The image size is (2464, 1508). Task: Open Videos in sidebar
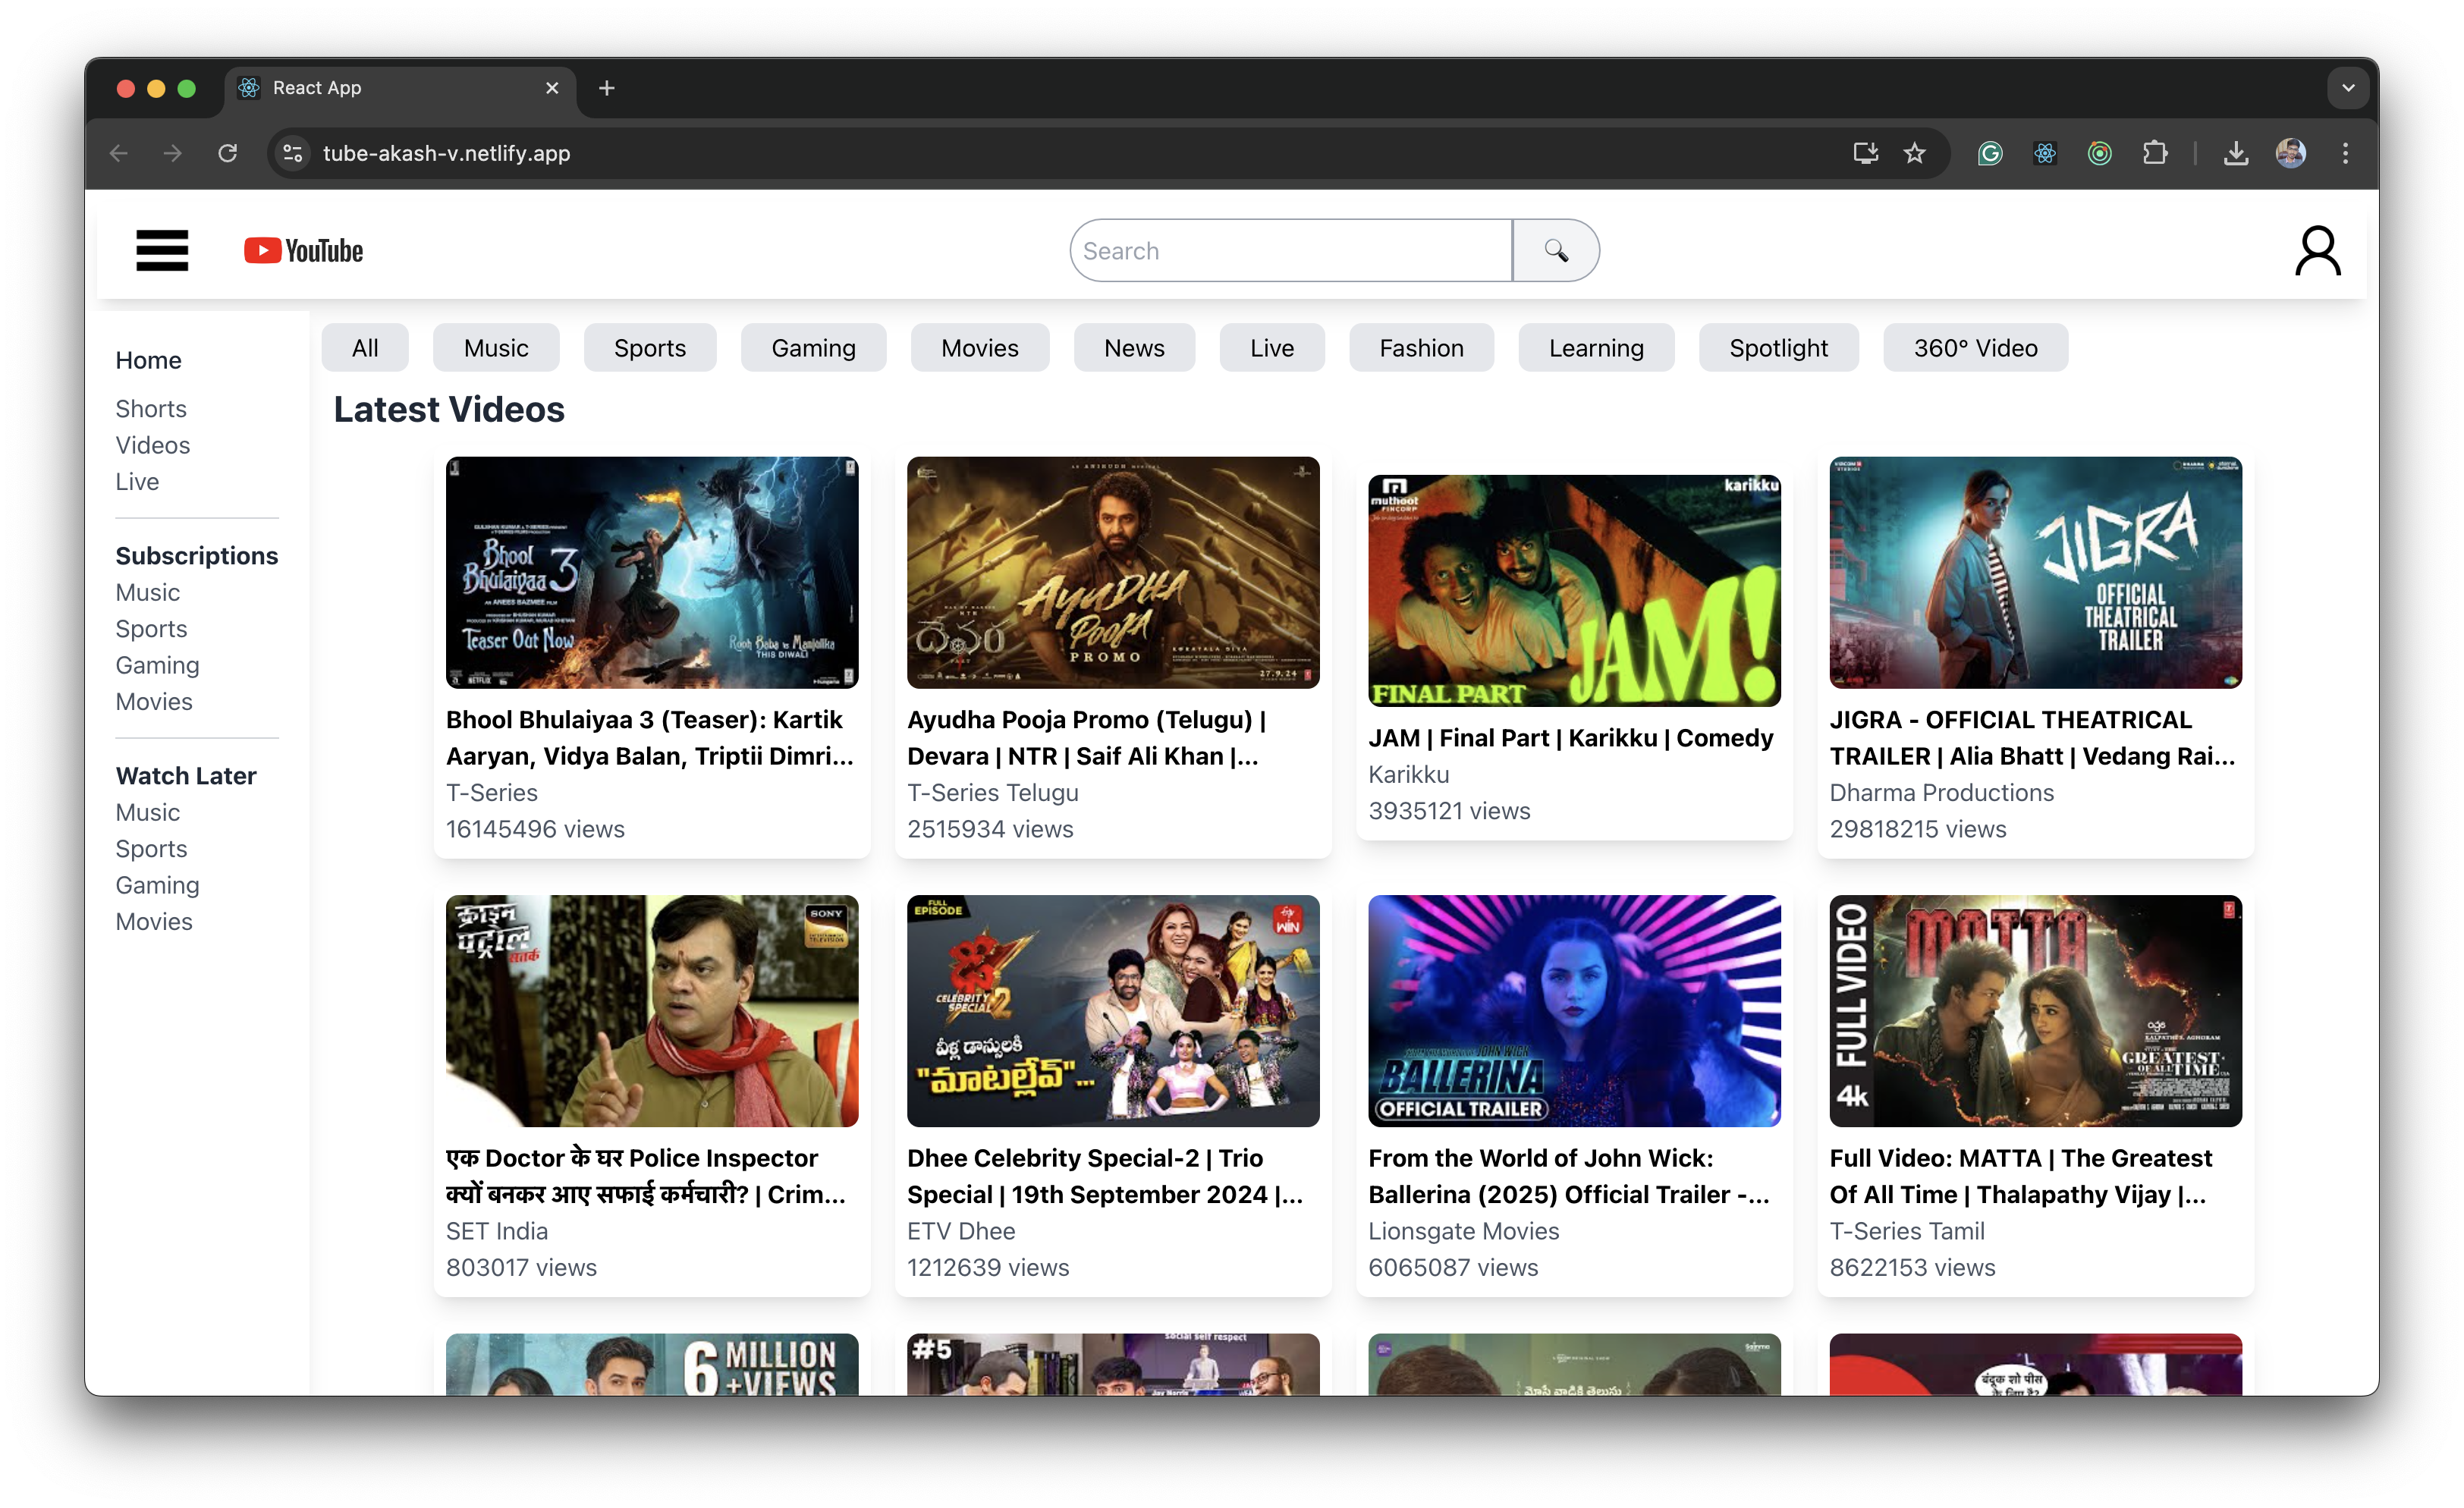click(153, 445)
